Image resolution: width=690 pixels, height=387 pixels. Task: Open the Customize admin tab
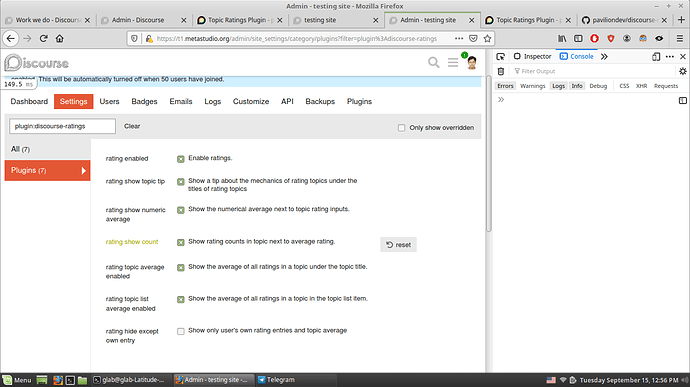[251, 101]
